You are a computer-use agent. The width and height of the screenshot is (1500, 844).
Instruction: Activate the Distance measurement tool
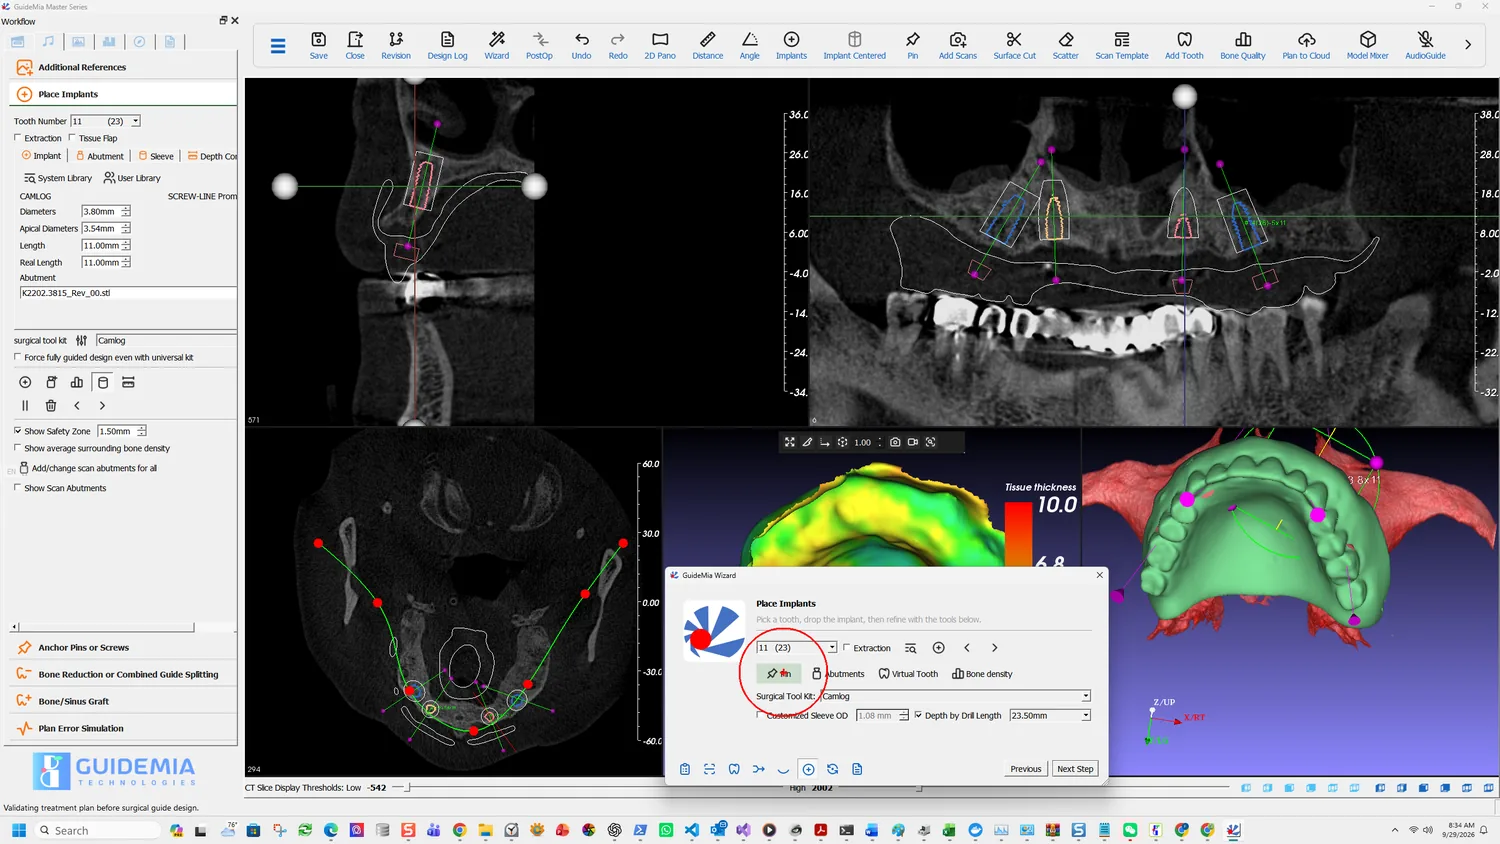tap(708, 45)
